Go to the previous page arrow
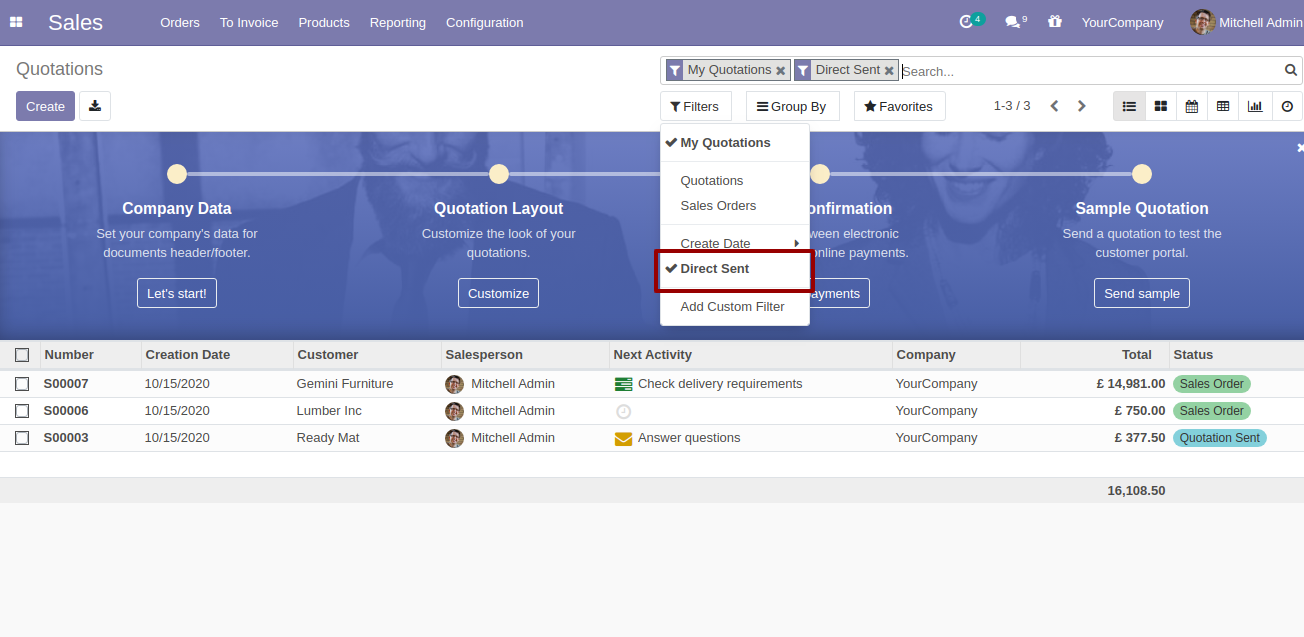 [1054, 106]
